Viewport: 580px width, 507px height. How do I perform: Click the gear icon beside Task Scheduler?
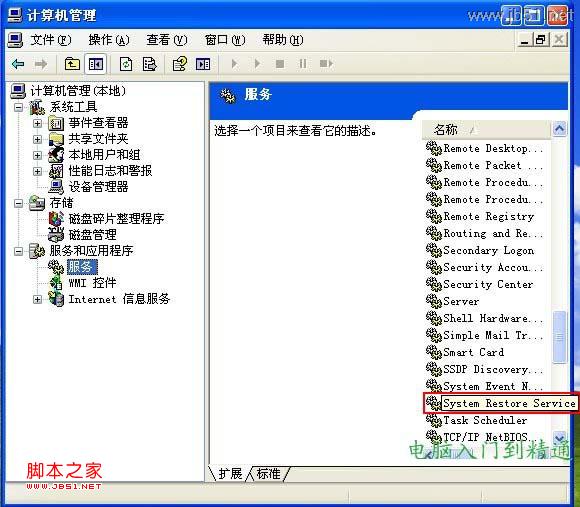pyautogui.click(x=434, y=420)
